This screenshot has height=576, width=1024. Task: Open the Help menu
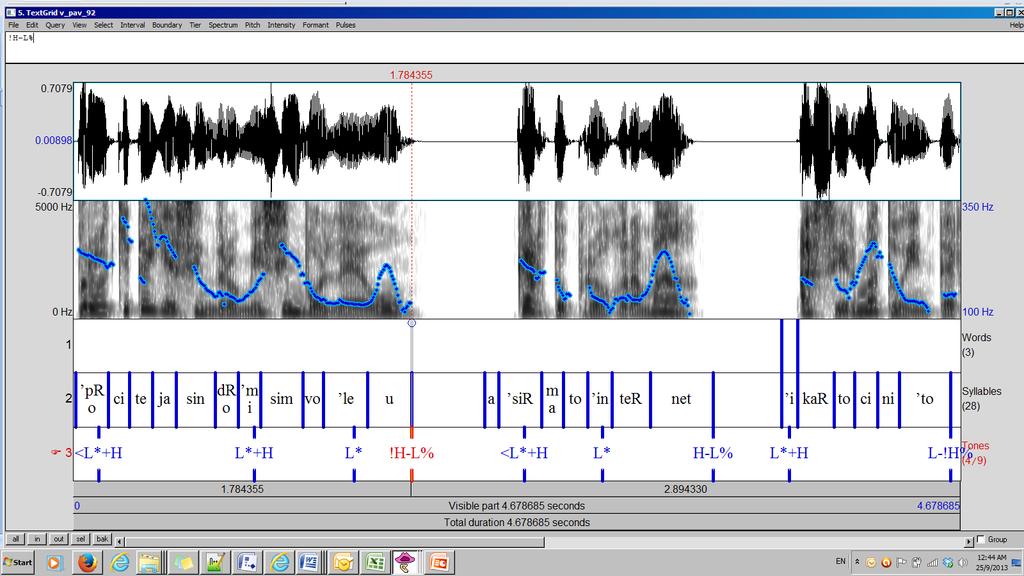[1016, 25]
